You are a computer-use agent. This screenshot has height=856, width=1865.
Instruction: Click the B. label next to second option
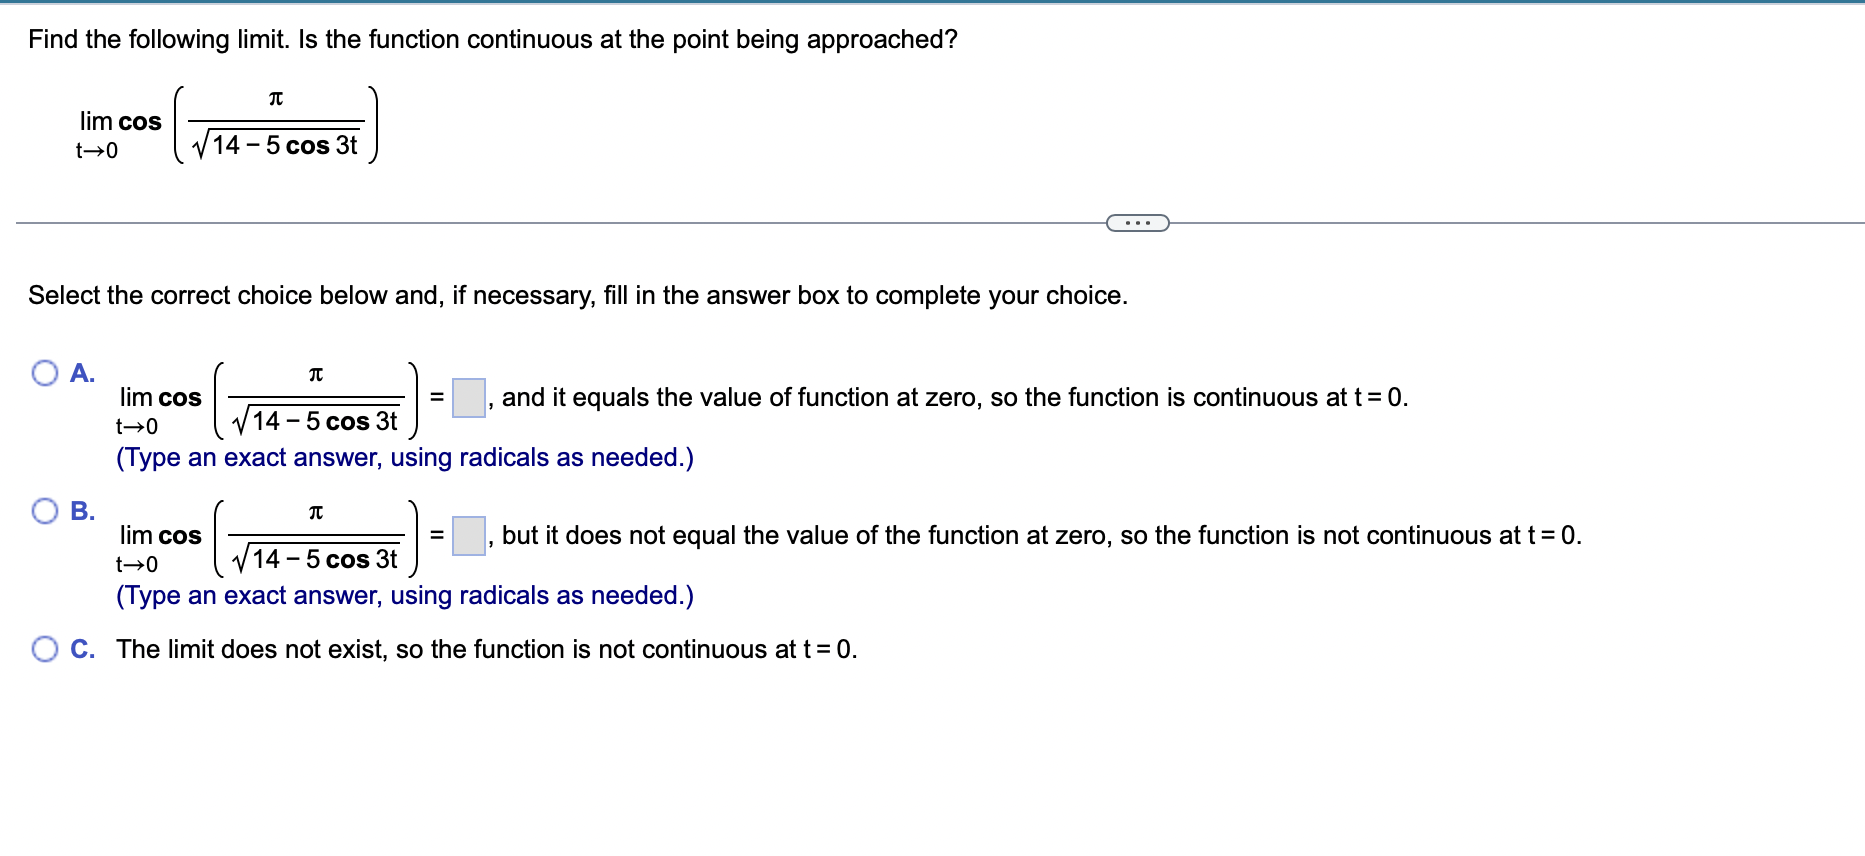point(82,510)
